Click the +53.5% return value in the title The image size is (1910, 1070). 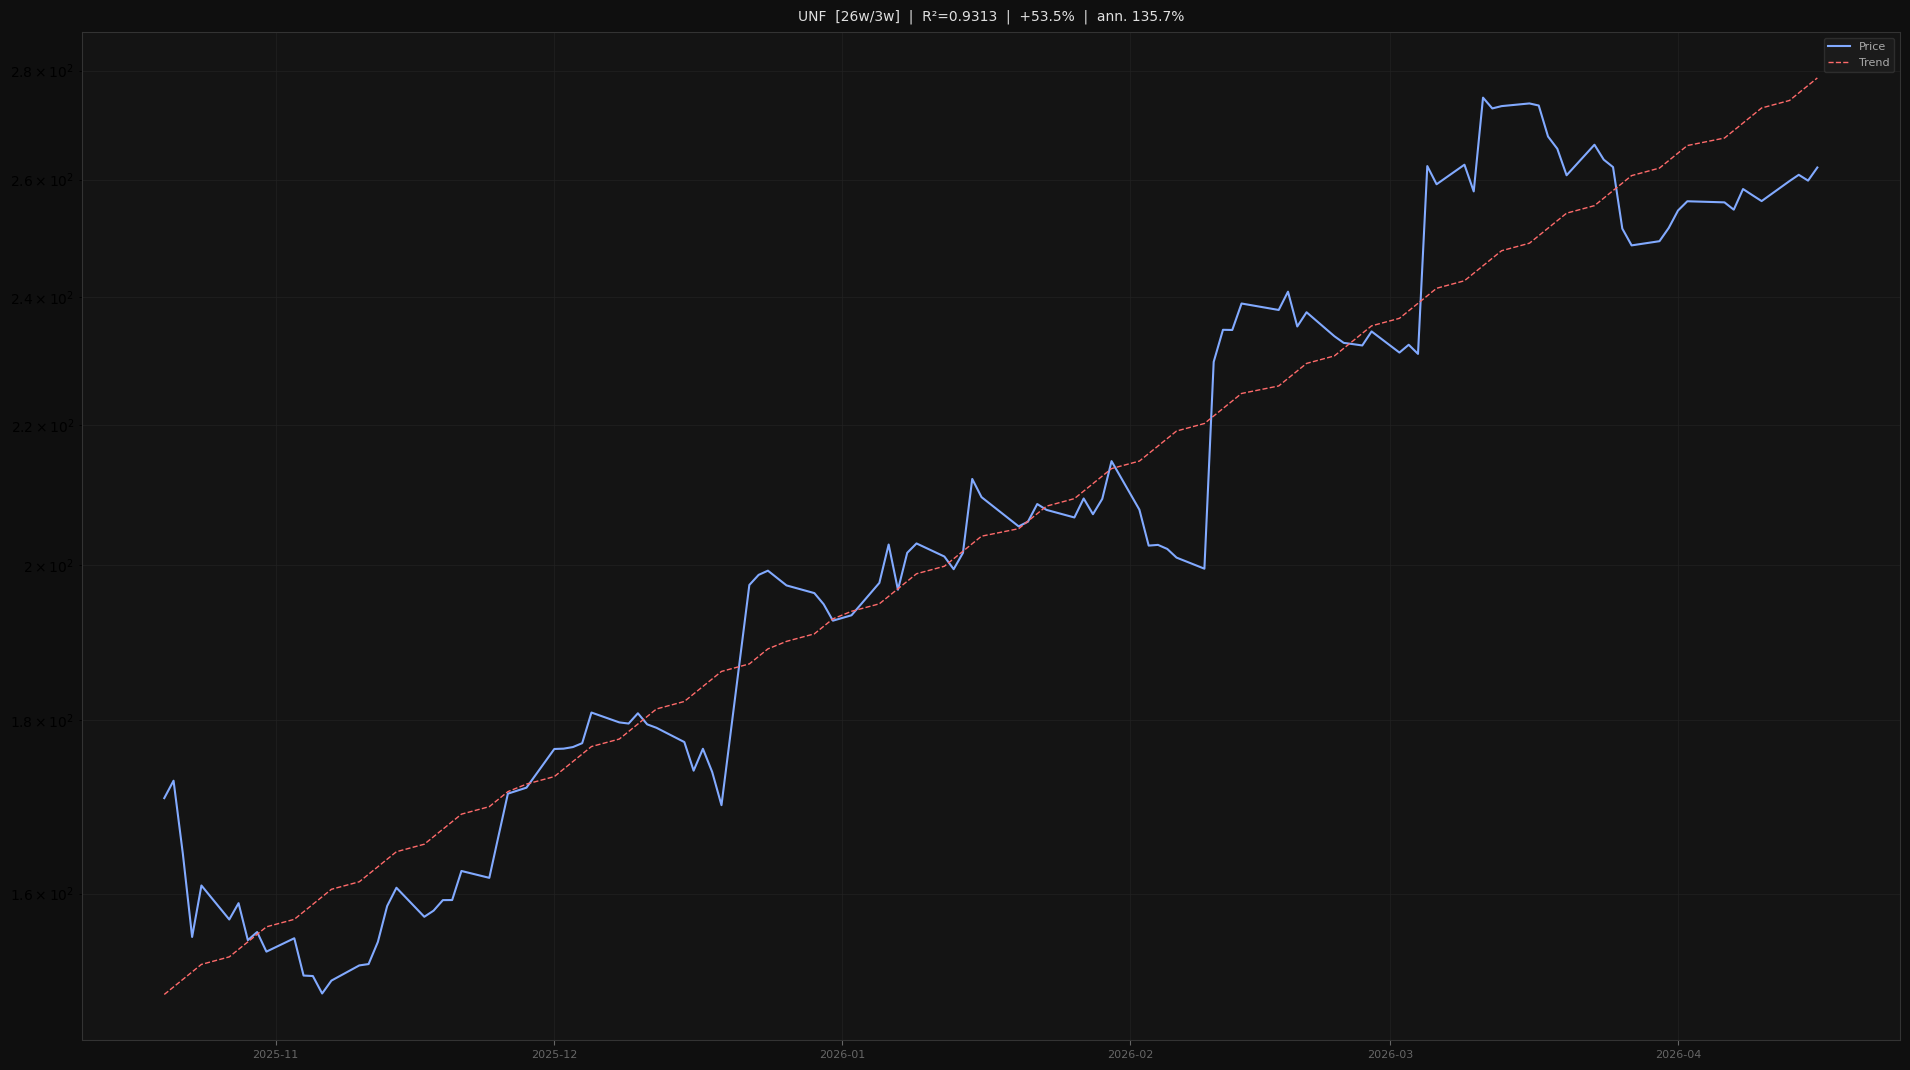pos(1046,16)
